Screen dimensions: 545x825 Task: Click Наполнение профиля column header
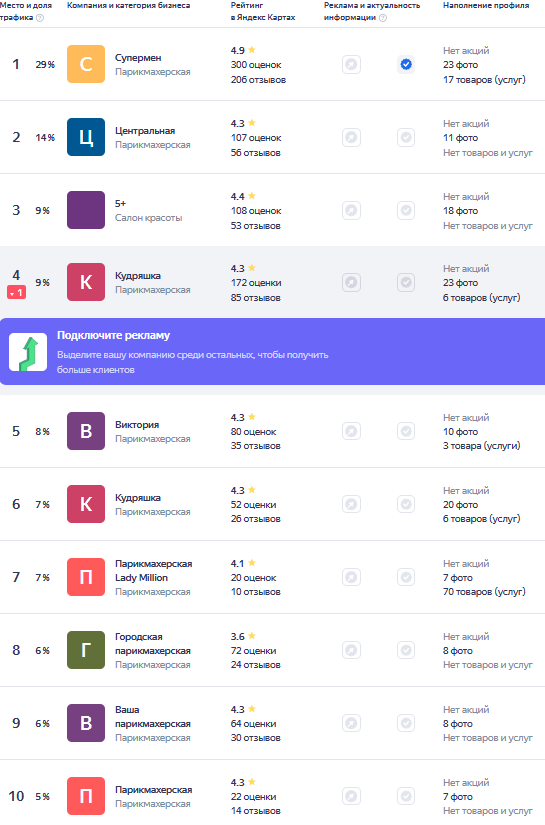[486, 5]
